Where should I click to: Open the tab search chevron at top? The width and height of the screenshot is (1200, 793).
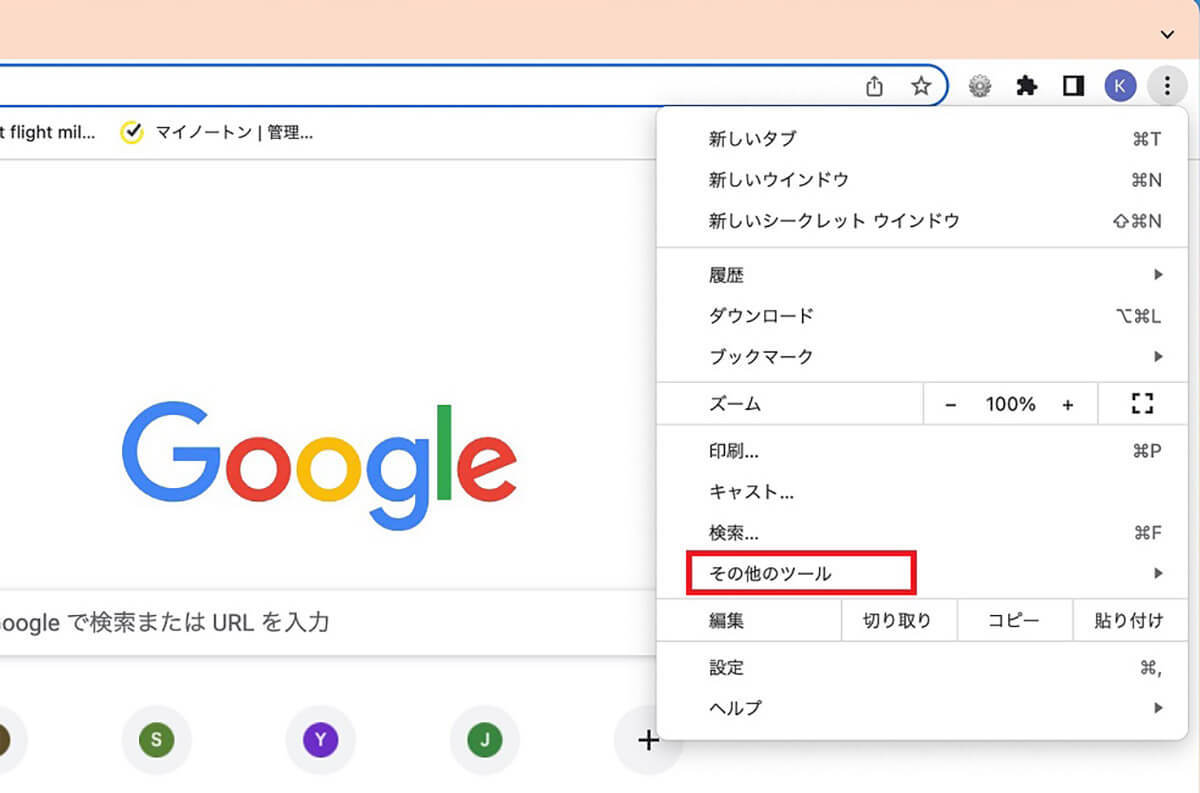point(1166,34)
